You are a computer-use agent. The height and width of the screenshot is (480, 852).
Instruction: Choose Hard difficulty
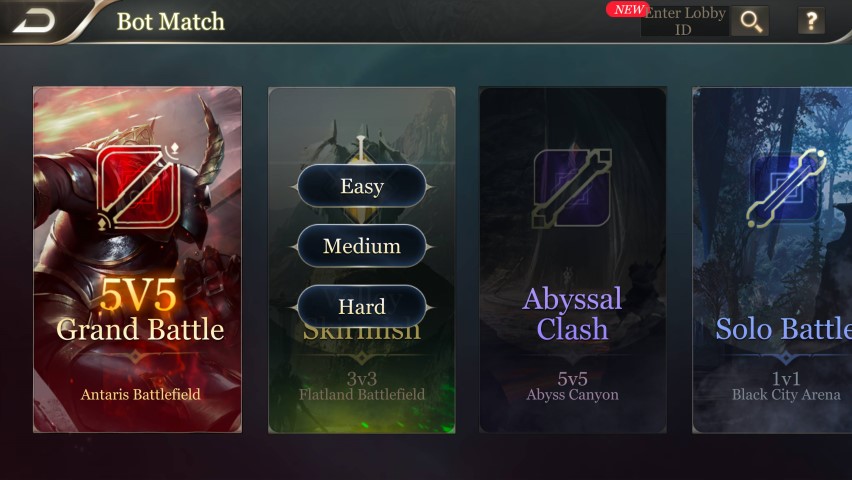362,307
